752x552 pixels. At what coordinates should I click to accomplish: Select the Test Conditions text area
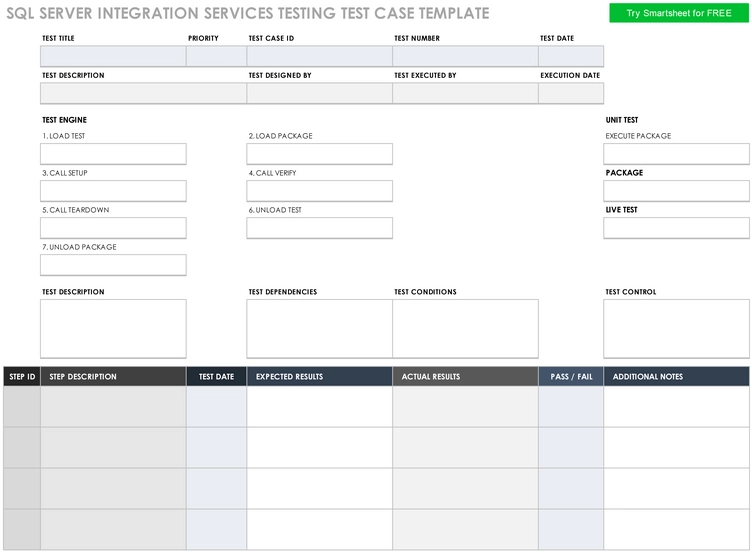point(465,329)
